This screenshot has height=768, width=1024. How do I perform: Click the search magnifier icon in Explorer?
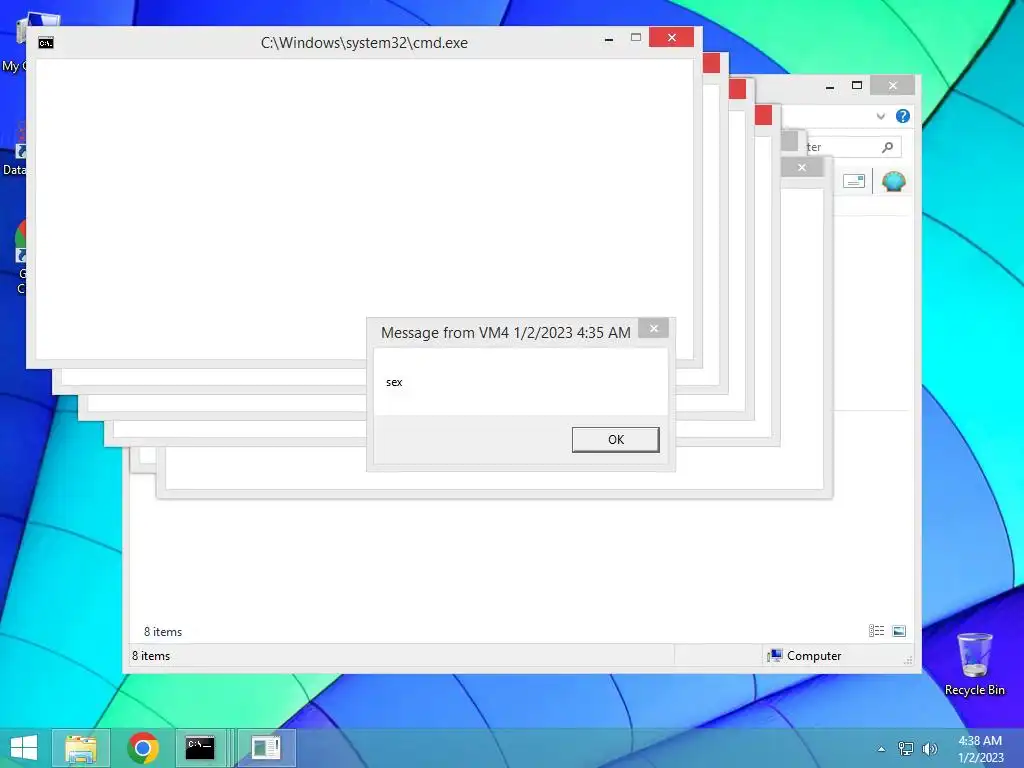click(888, 147)
